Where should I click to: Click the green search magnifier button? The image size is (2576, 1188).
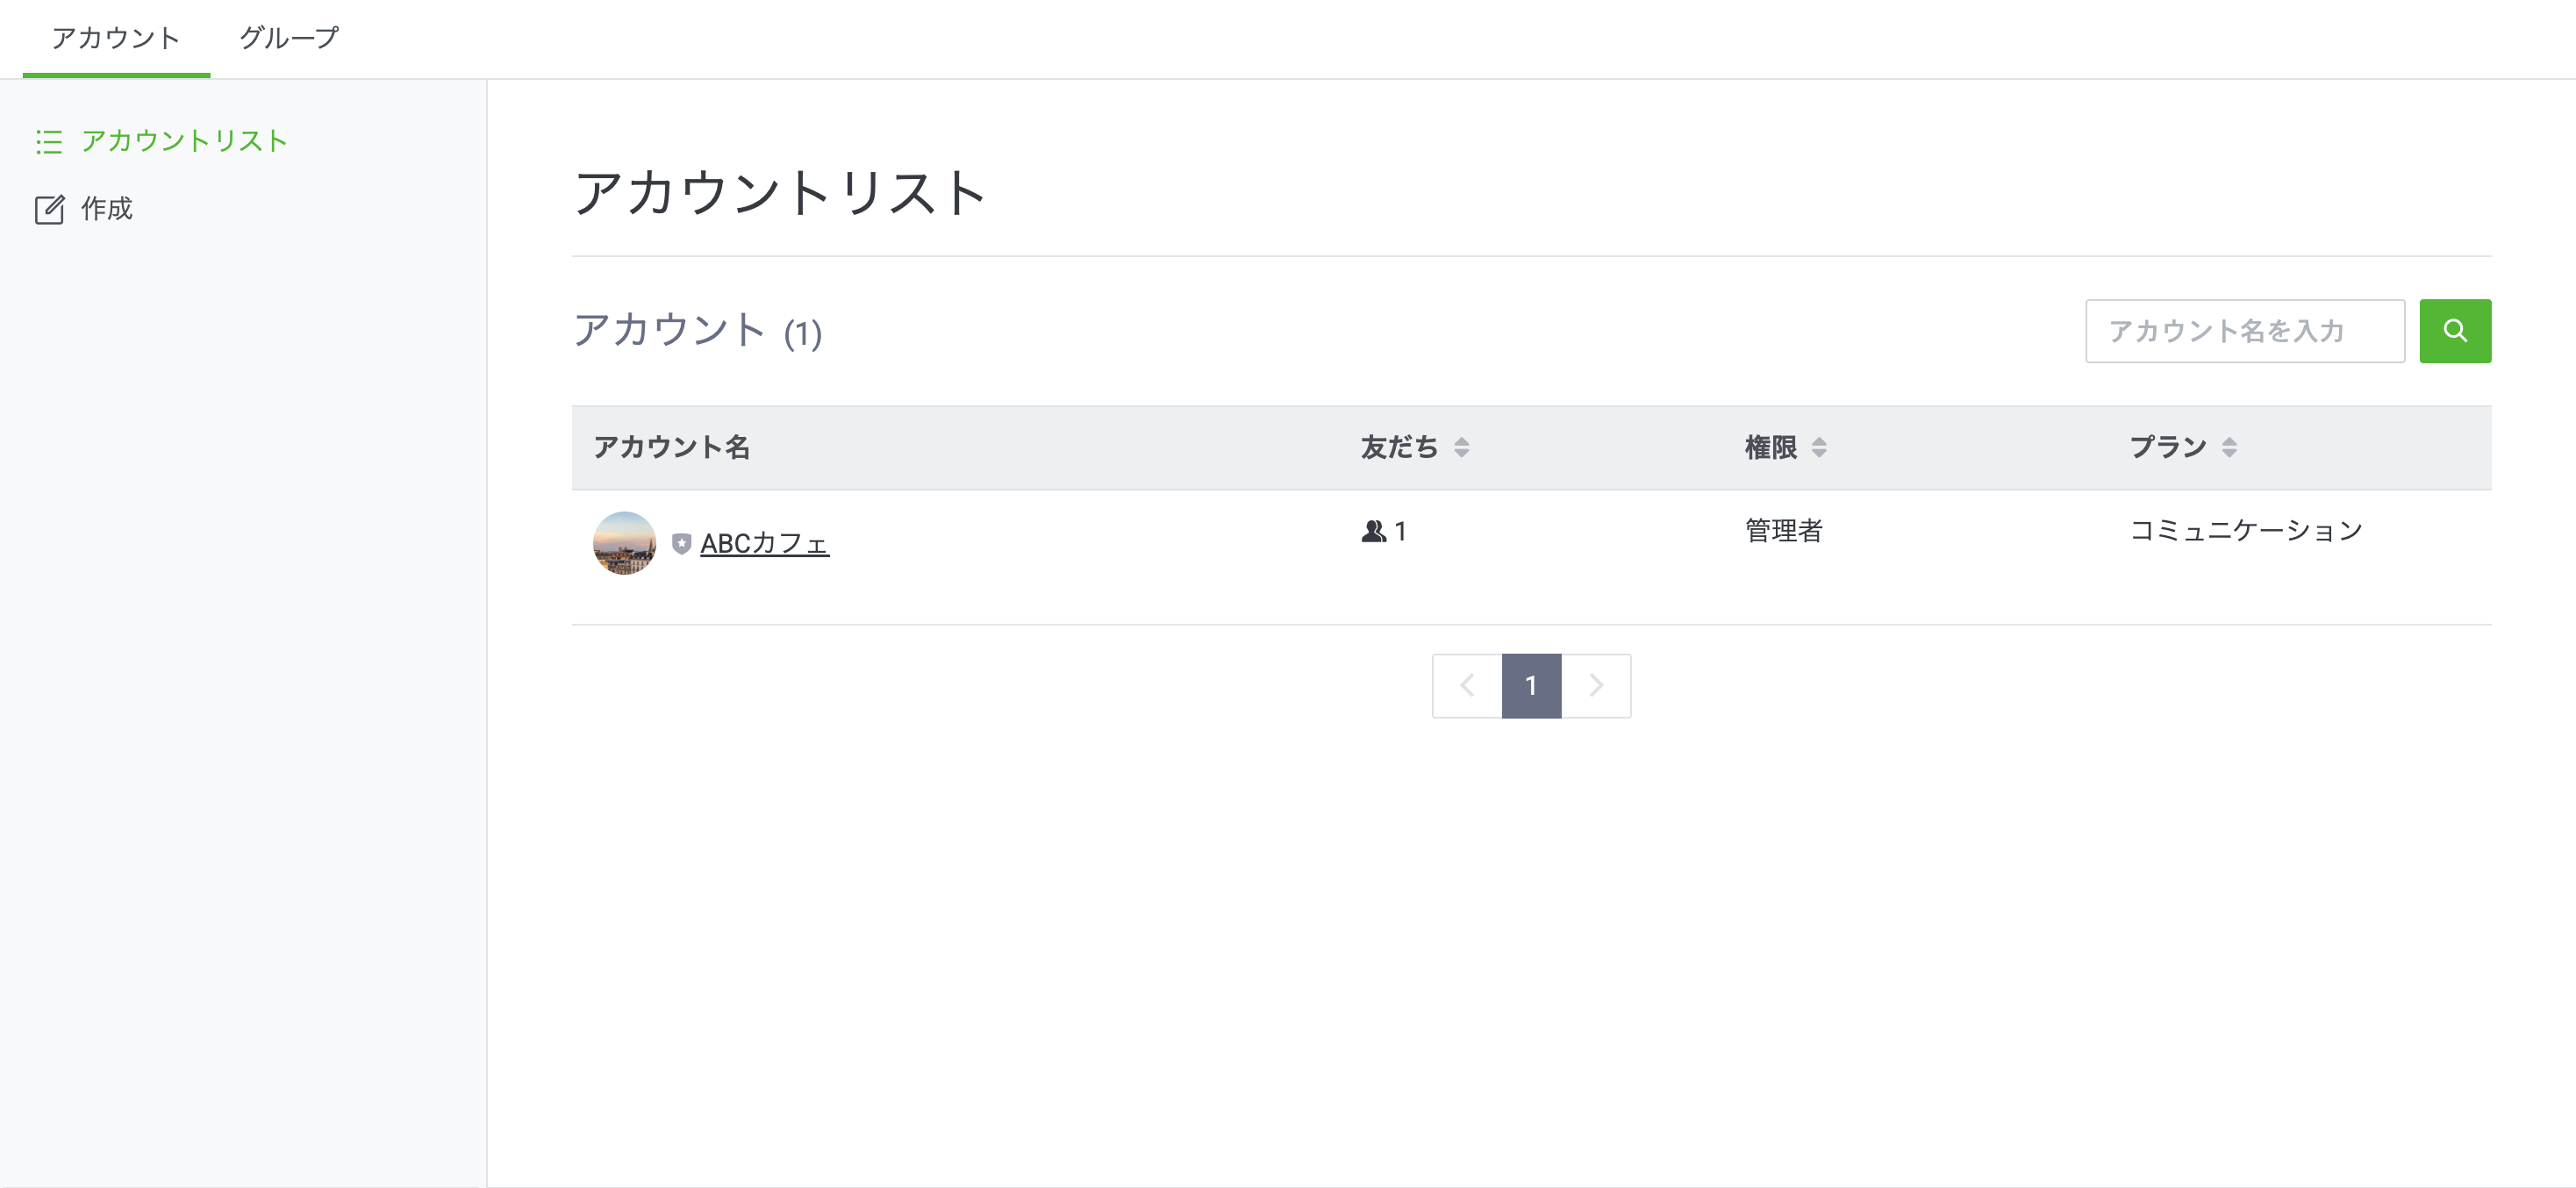click(2454, 331)
